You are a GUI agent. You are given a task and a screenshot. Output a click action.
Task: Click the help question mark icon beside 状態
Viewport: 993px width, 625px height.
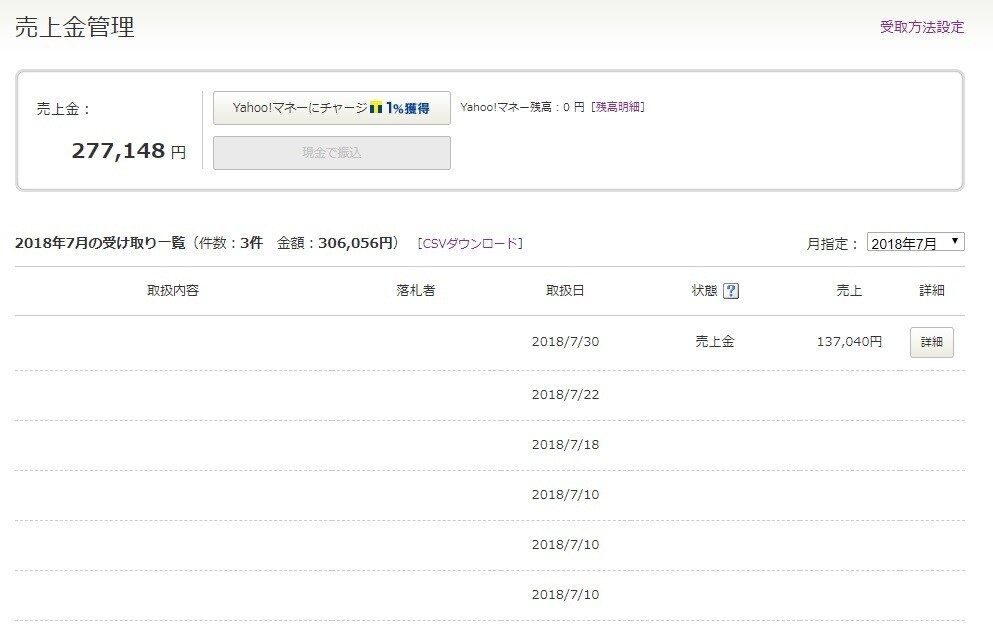pos(731,291)
